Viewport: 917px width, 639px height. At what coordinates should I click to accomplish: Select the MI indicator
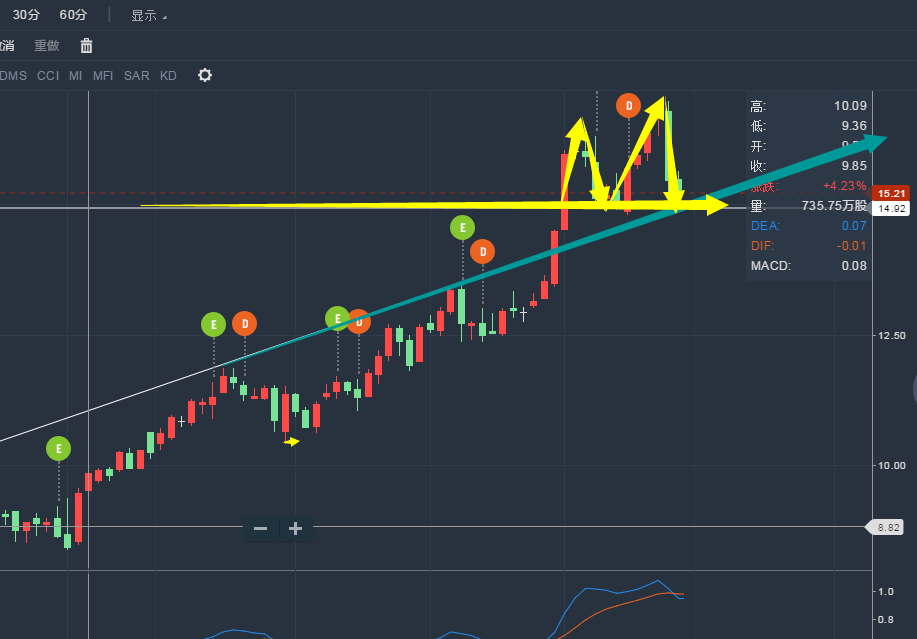pyautogui.click(x=75, y=75)
